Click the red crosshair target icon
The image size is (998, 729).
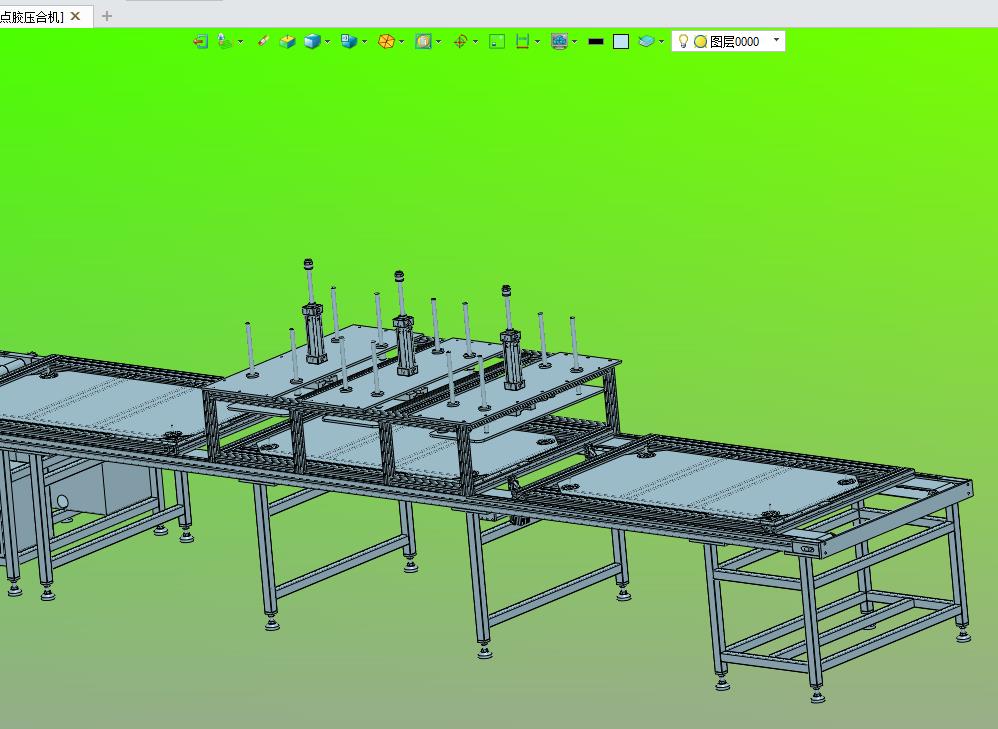coord(460,41)
